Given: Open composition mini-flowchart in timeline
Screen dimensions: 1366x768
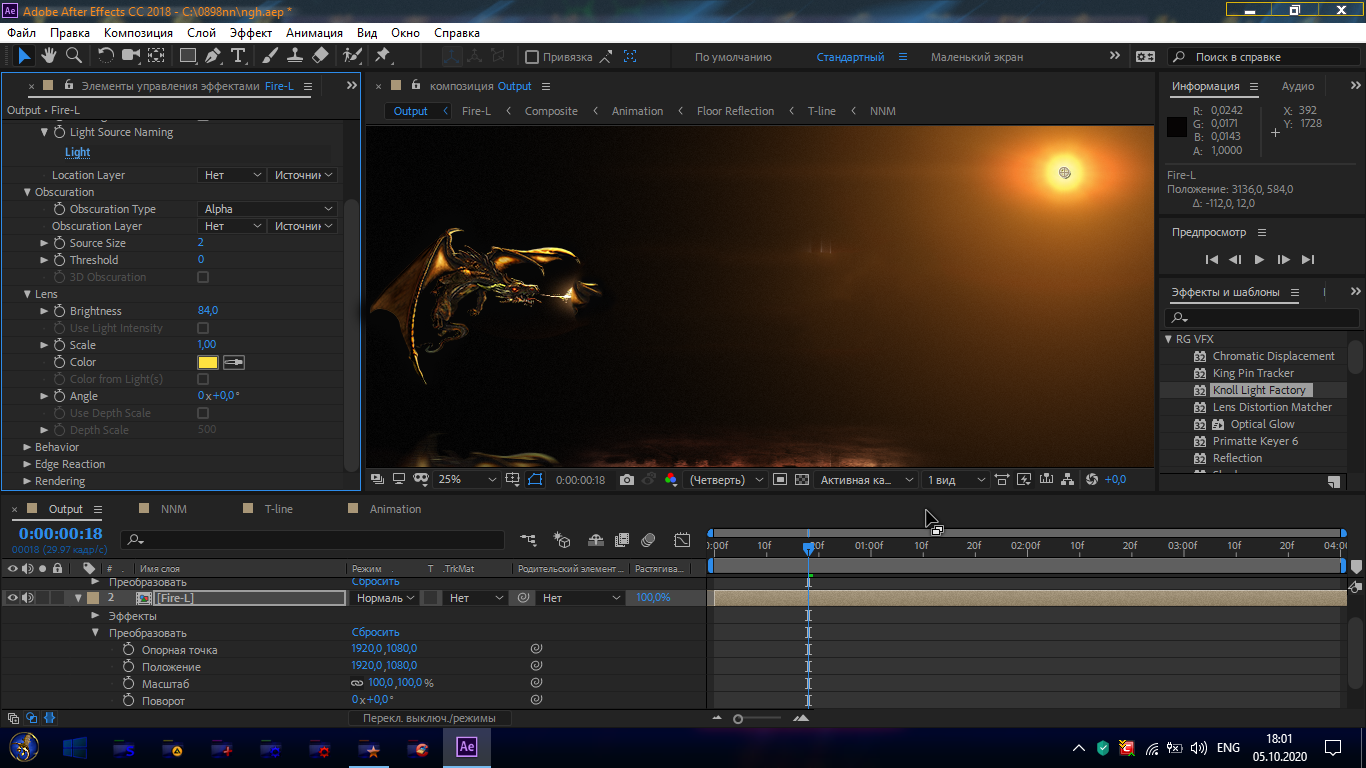Looking at the screenshot, I should click(x=527, y=540).
